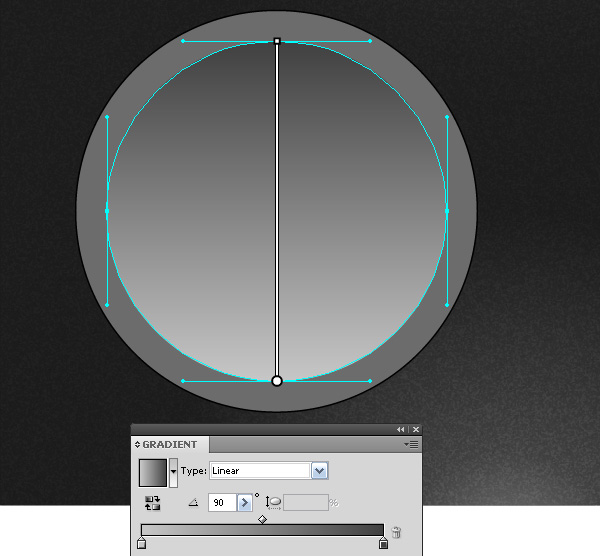Open the angle value flyout arrow
The width and height of the screenshot is (600, 556).
tap(245, 502)
